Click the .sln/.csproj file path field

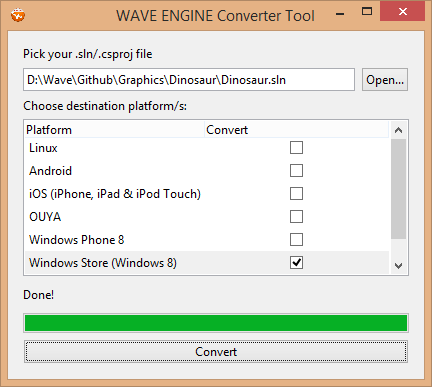(x=189, y=80)
